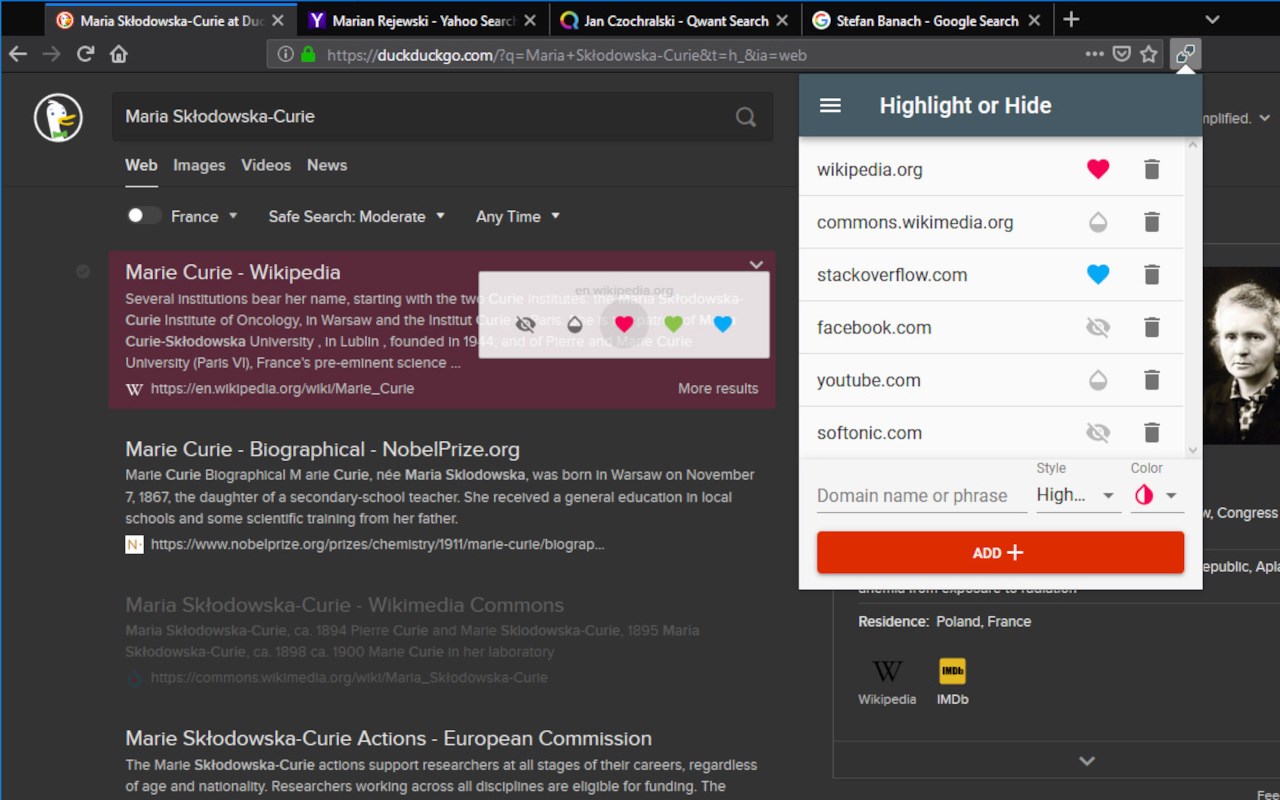Select the News search tab
Image resolution: width=1280 pixels, height=800 pixels.
coord(327,165)
